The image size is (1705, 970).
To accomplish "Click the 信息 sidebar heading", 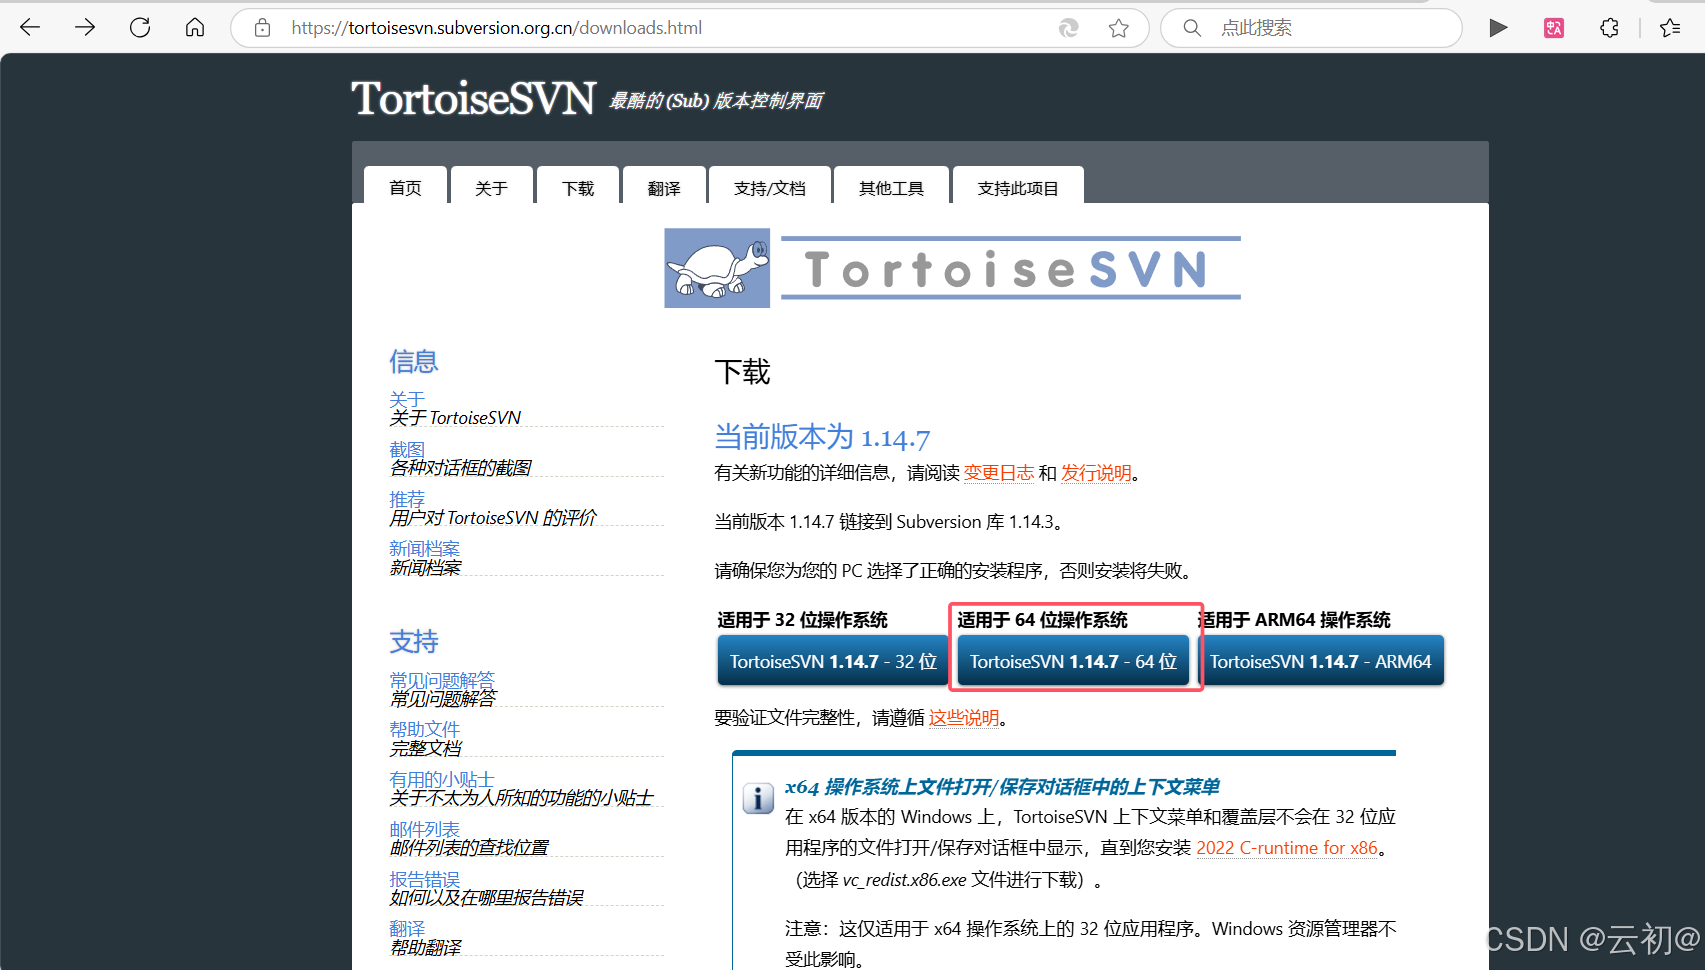I will (414, 361).
